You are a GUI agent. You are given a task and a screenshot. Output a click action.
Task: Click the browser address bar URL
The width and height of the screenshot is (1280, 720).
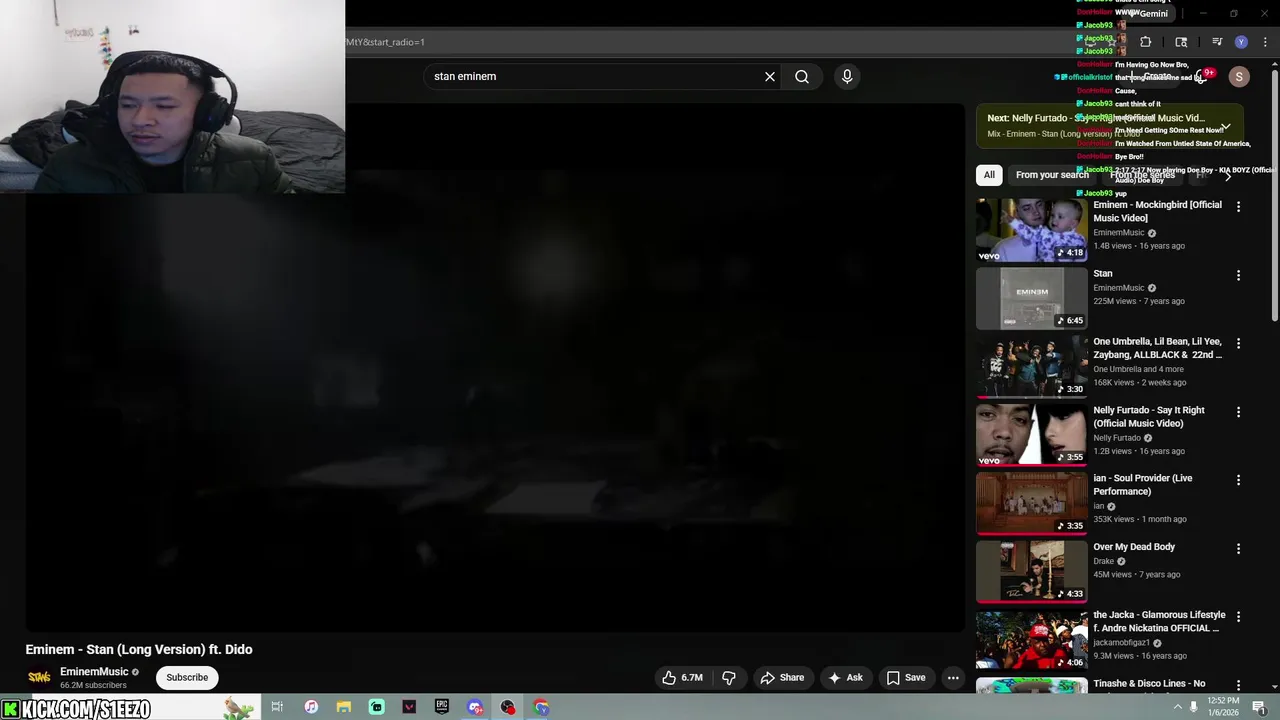pos(386,42)
